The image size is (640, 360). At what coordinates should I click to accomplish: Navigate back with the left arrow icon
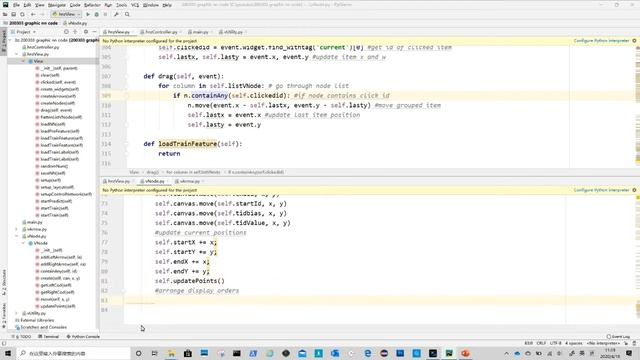click(x=33, y=14)
